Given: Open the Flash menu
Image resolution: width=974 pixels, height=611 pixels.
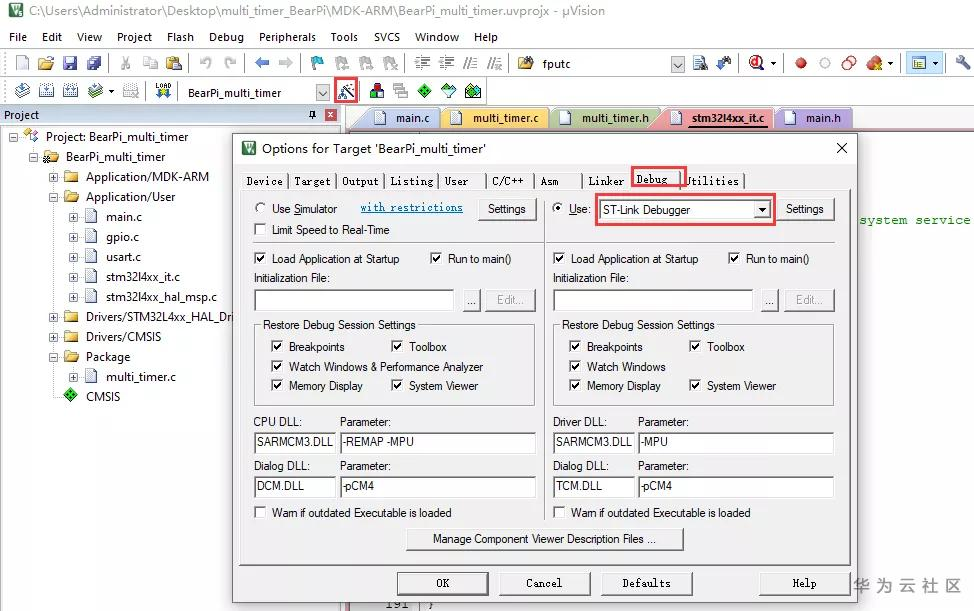Looking at the screenshot, I should tap(180, 37).
